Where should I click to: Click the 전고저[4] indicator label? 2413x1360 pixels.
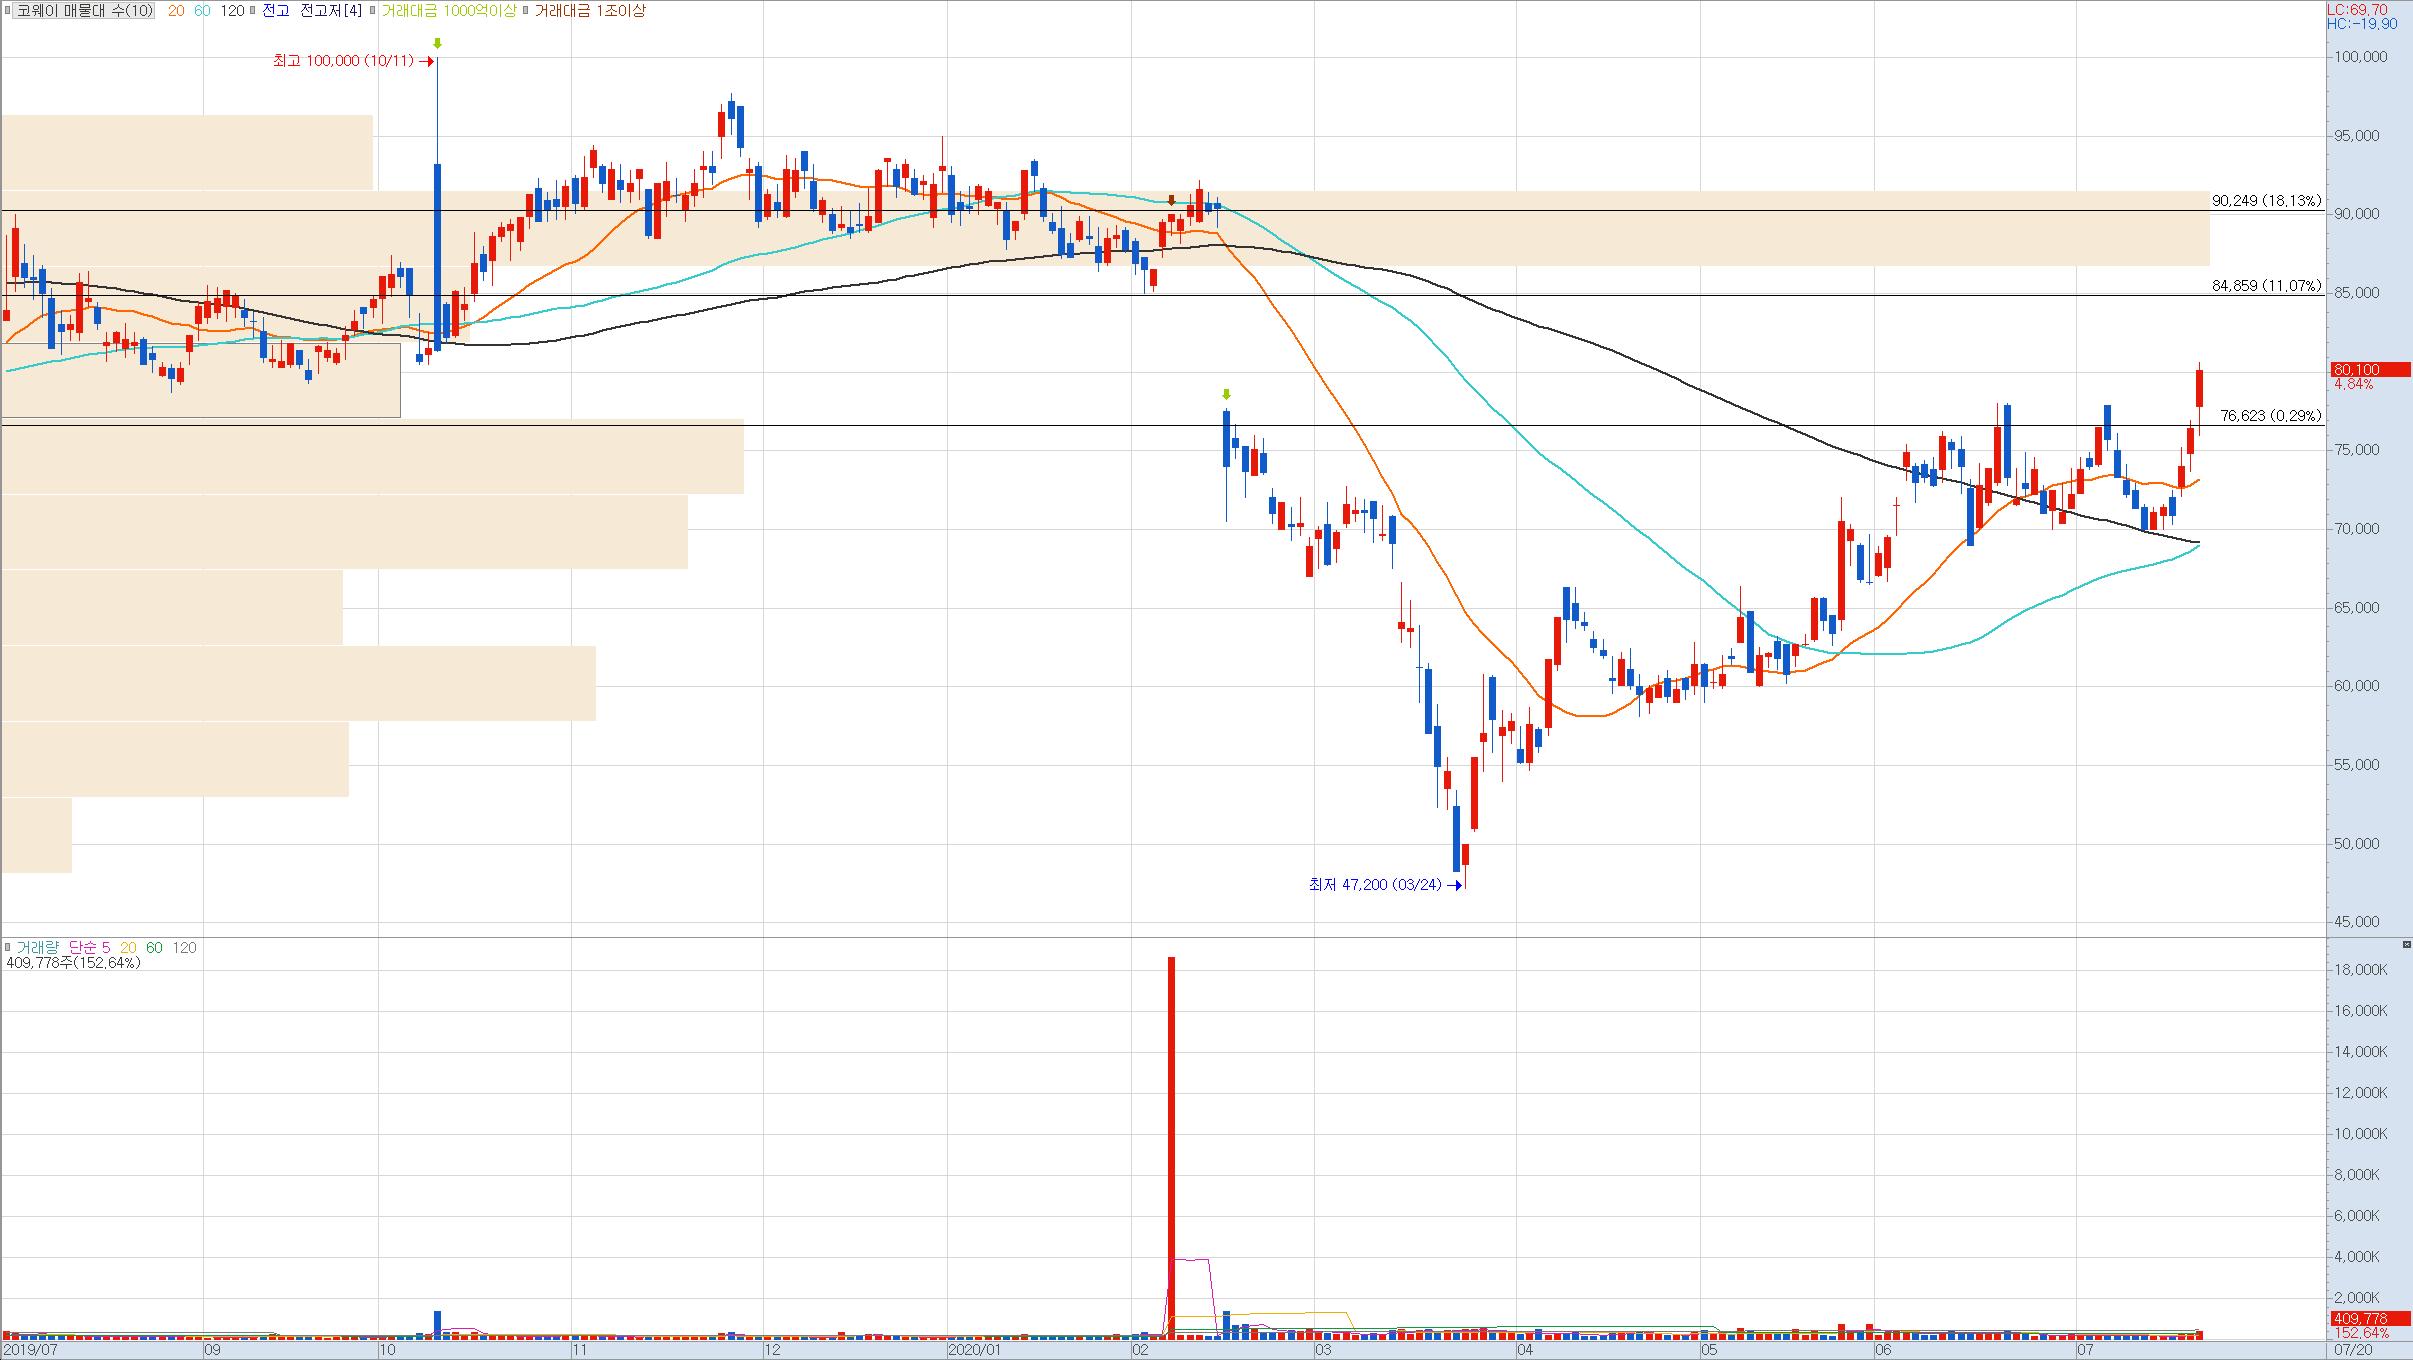tap(331, 11)
